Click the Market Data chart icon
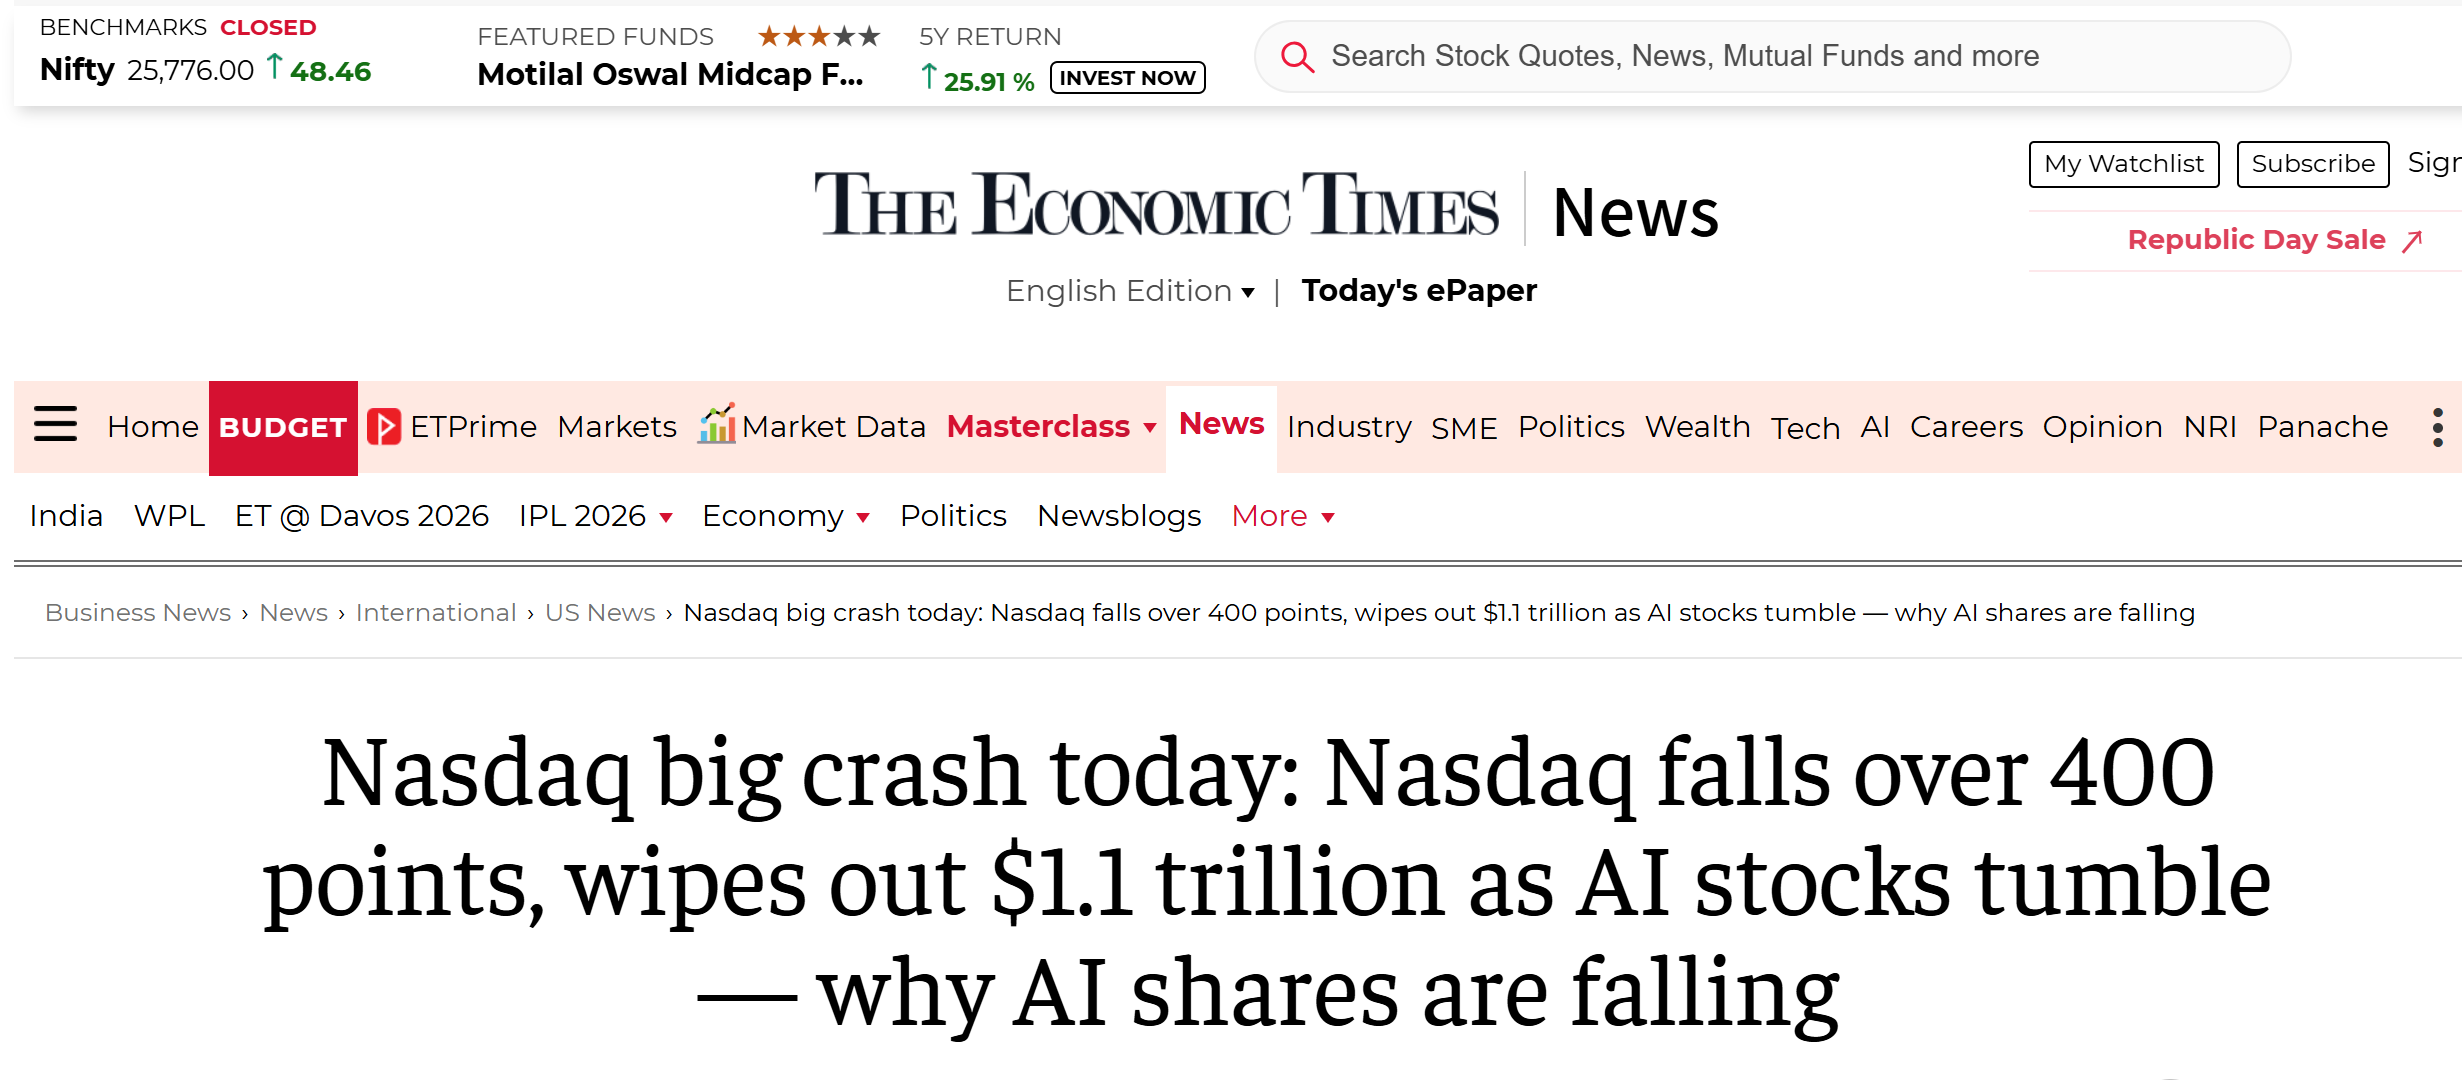 (x=716, y=425)
